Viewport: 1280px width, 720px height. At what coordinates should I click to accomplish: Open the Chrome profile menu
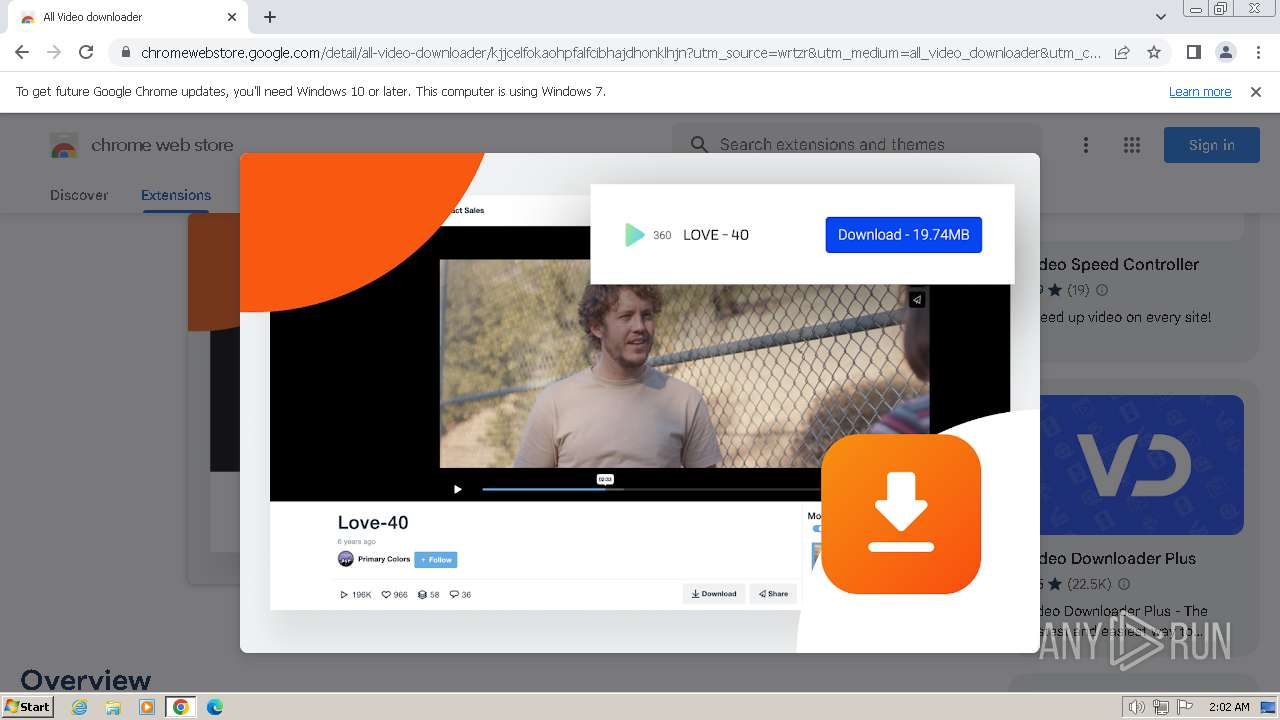pyautogui.click(x=1225, y=52)
